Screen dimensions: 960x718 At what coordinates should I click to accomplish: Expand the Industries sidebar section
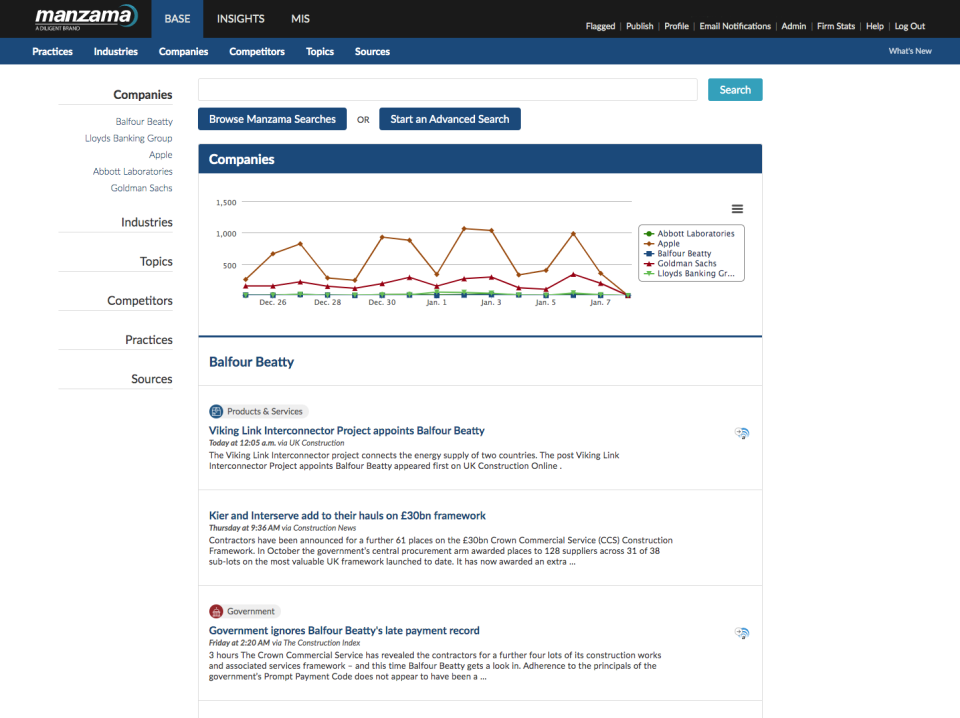[147, 222]
